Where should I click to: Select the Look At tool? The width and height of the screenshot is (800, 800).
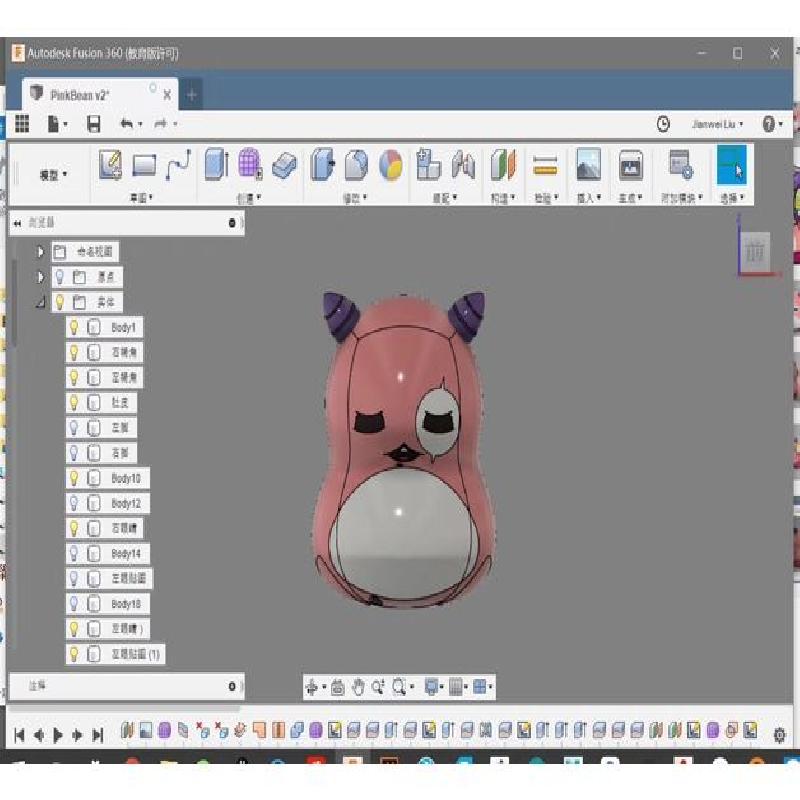[337, 687]
